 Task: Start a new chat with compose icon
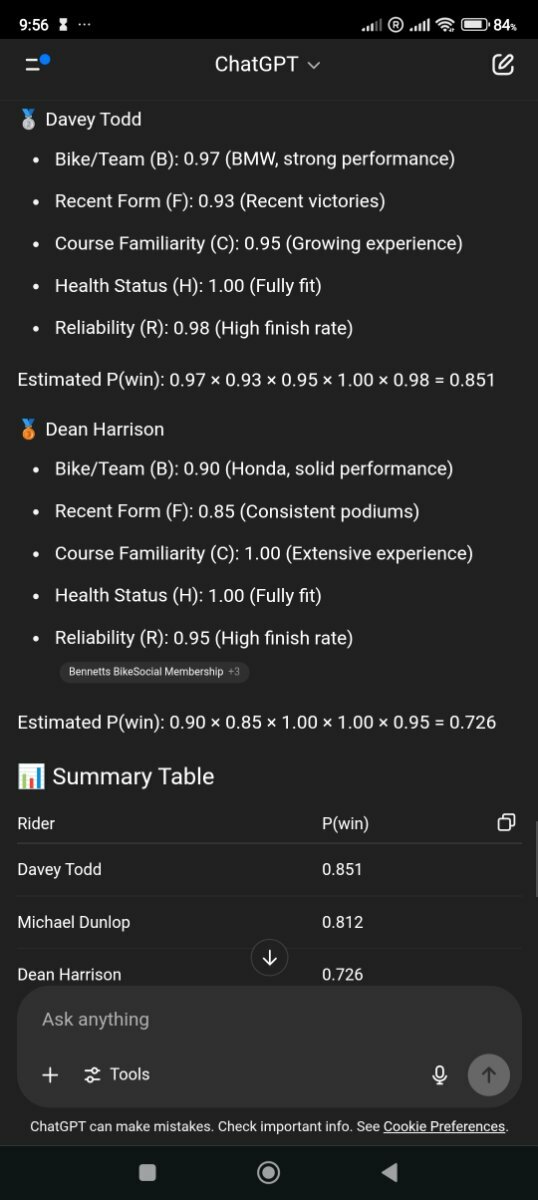click(503, 65)
